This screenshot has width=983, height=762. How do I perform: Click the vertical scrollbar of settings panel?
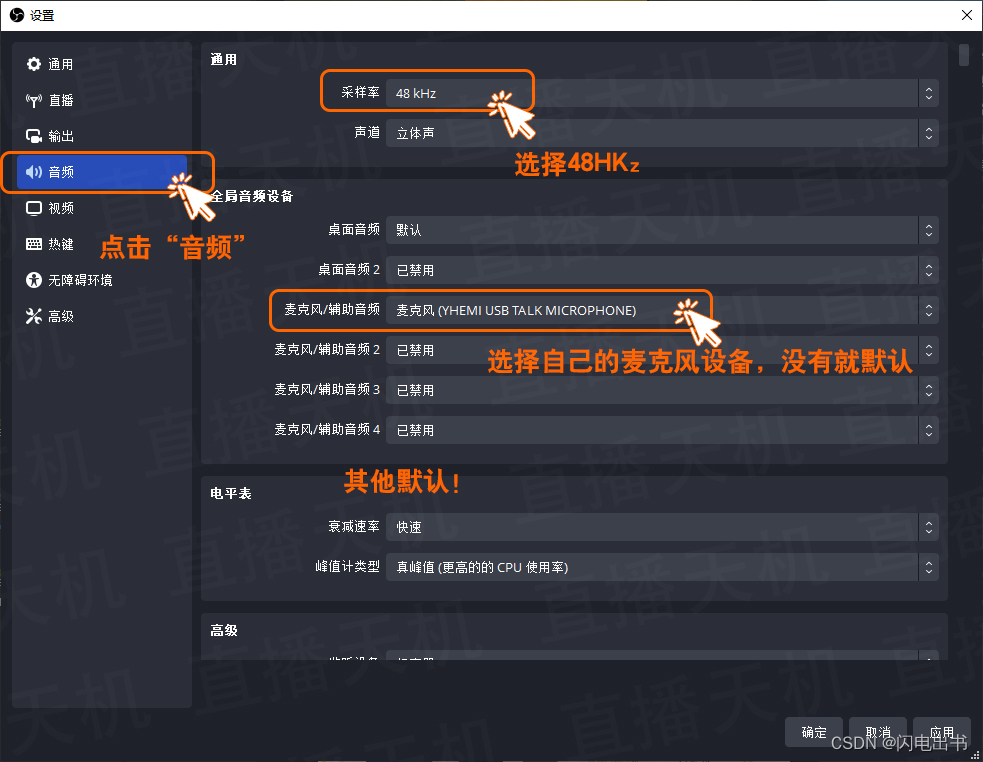pyautogui.click(x=964, y=54)
